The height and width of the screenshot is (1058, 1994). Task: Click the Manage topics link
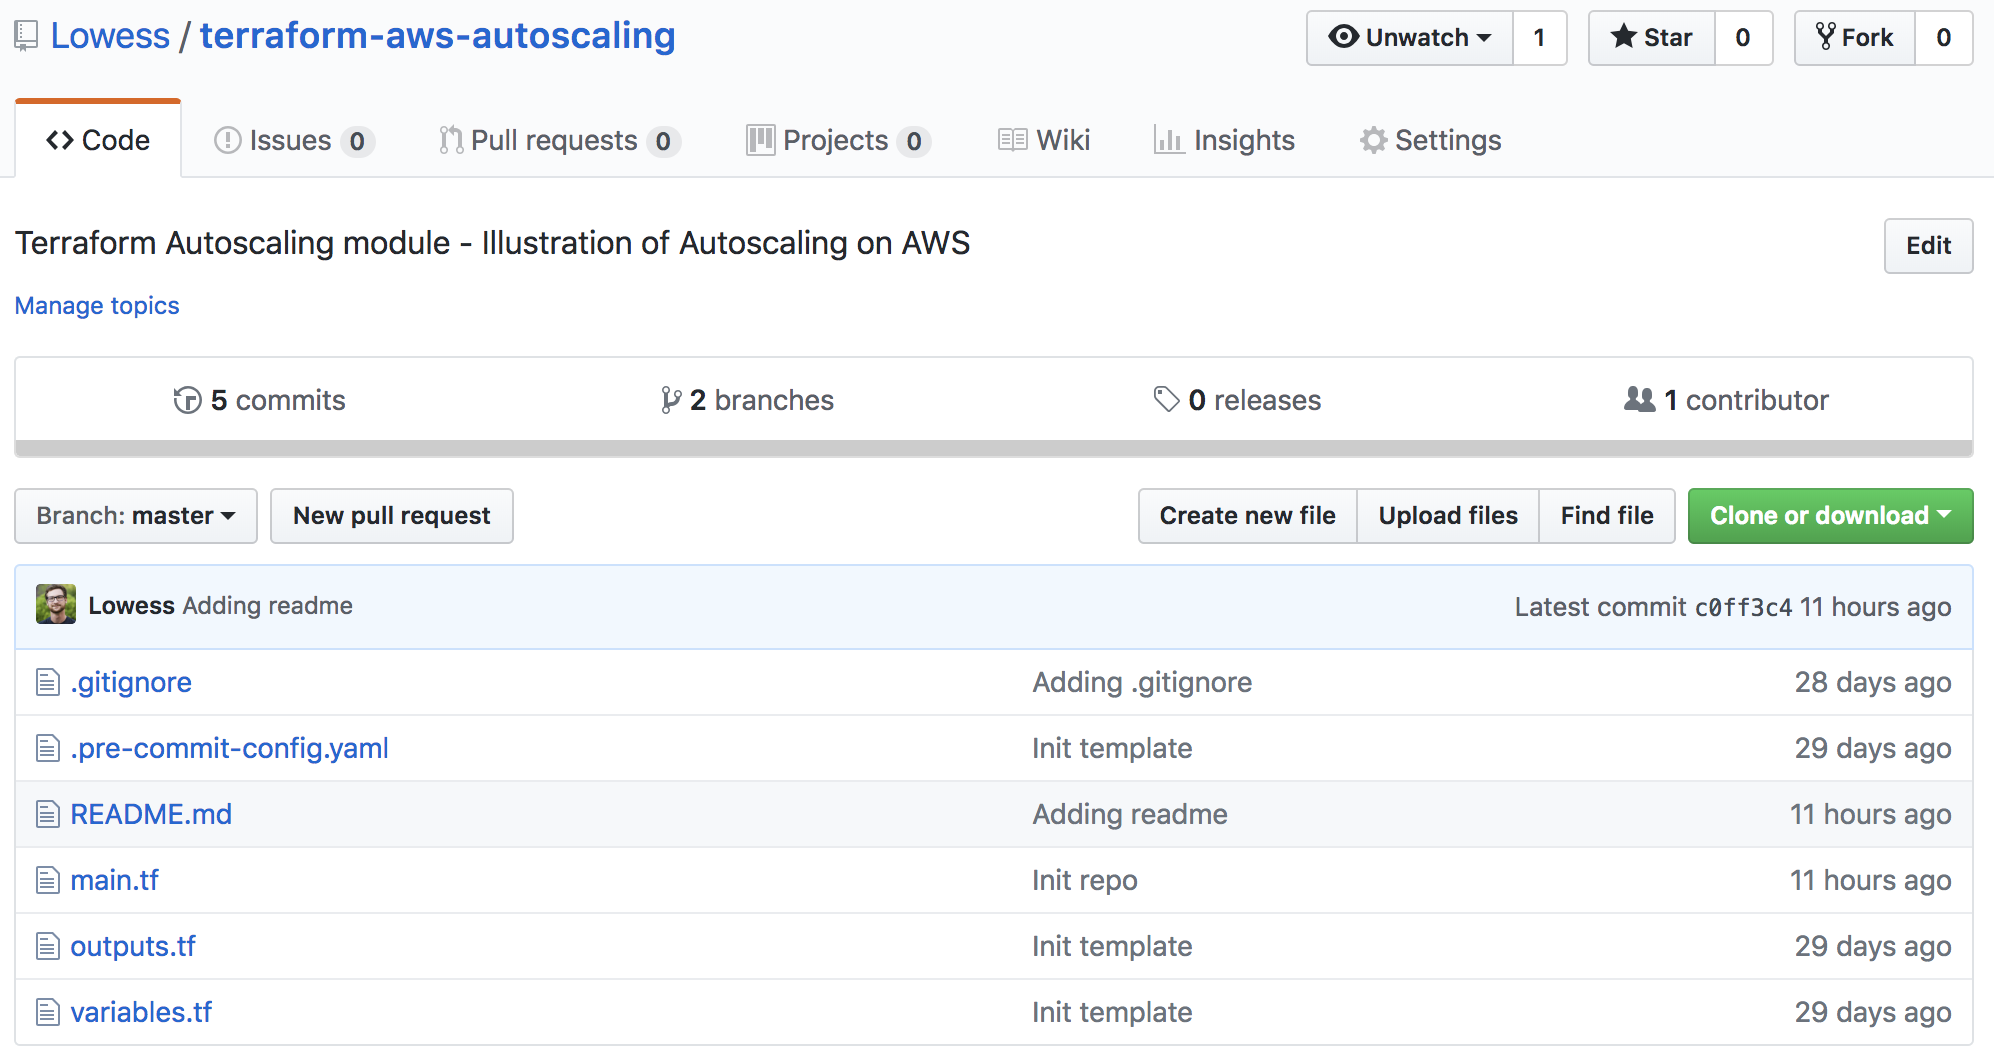(97, 306)
